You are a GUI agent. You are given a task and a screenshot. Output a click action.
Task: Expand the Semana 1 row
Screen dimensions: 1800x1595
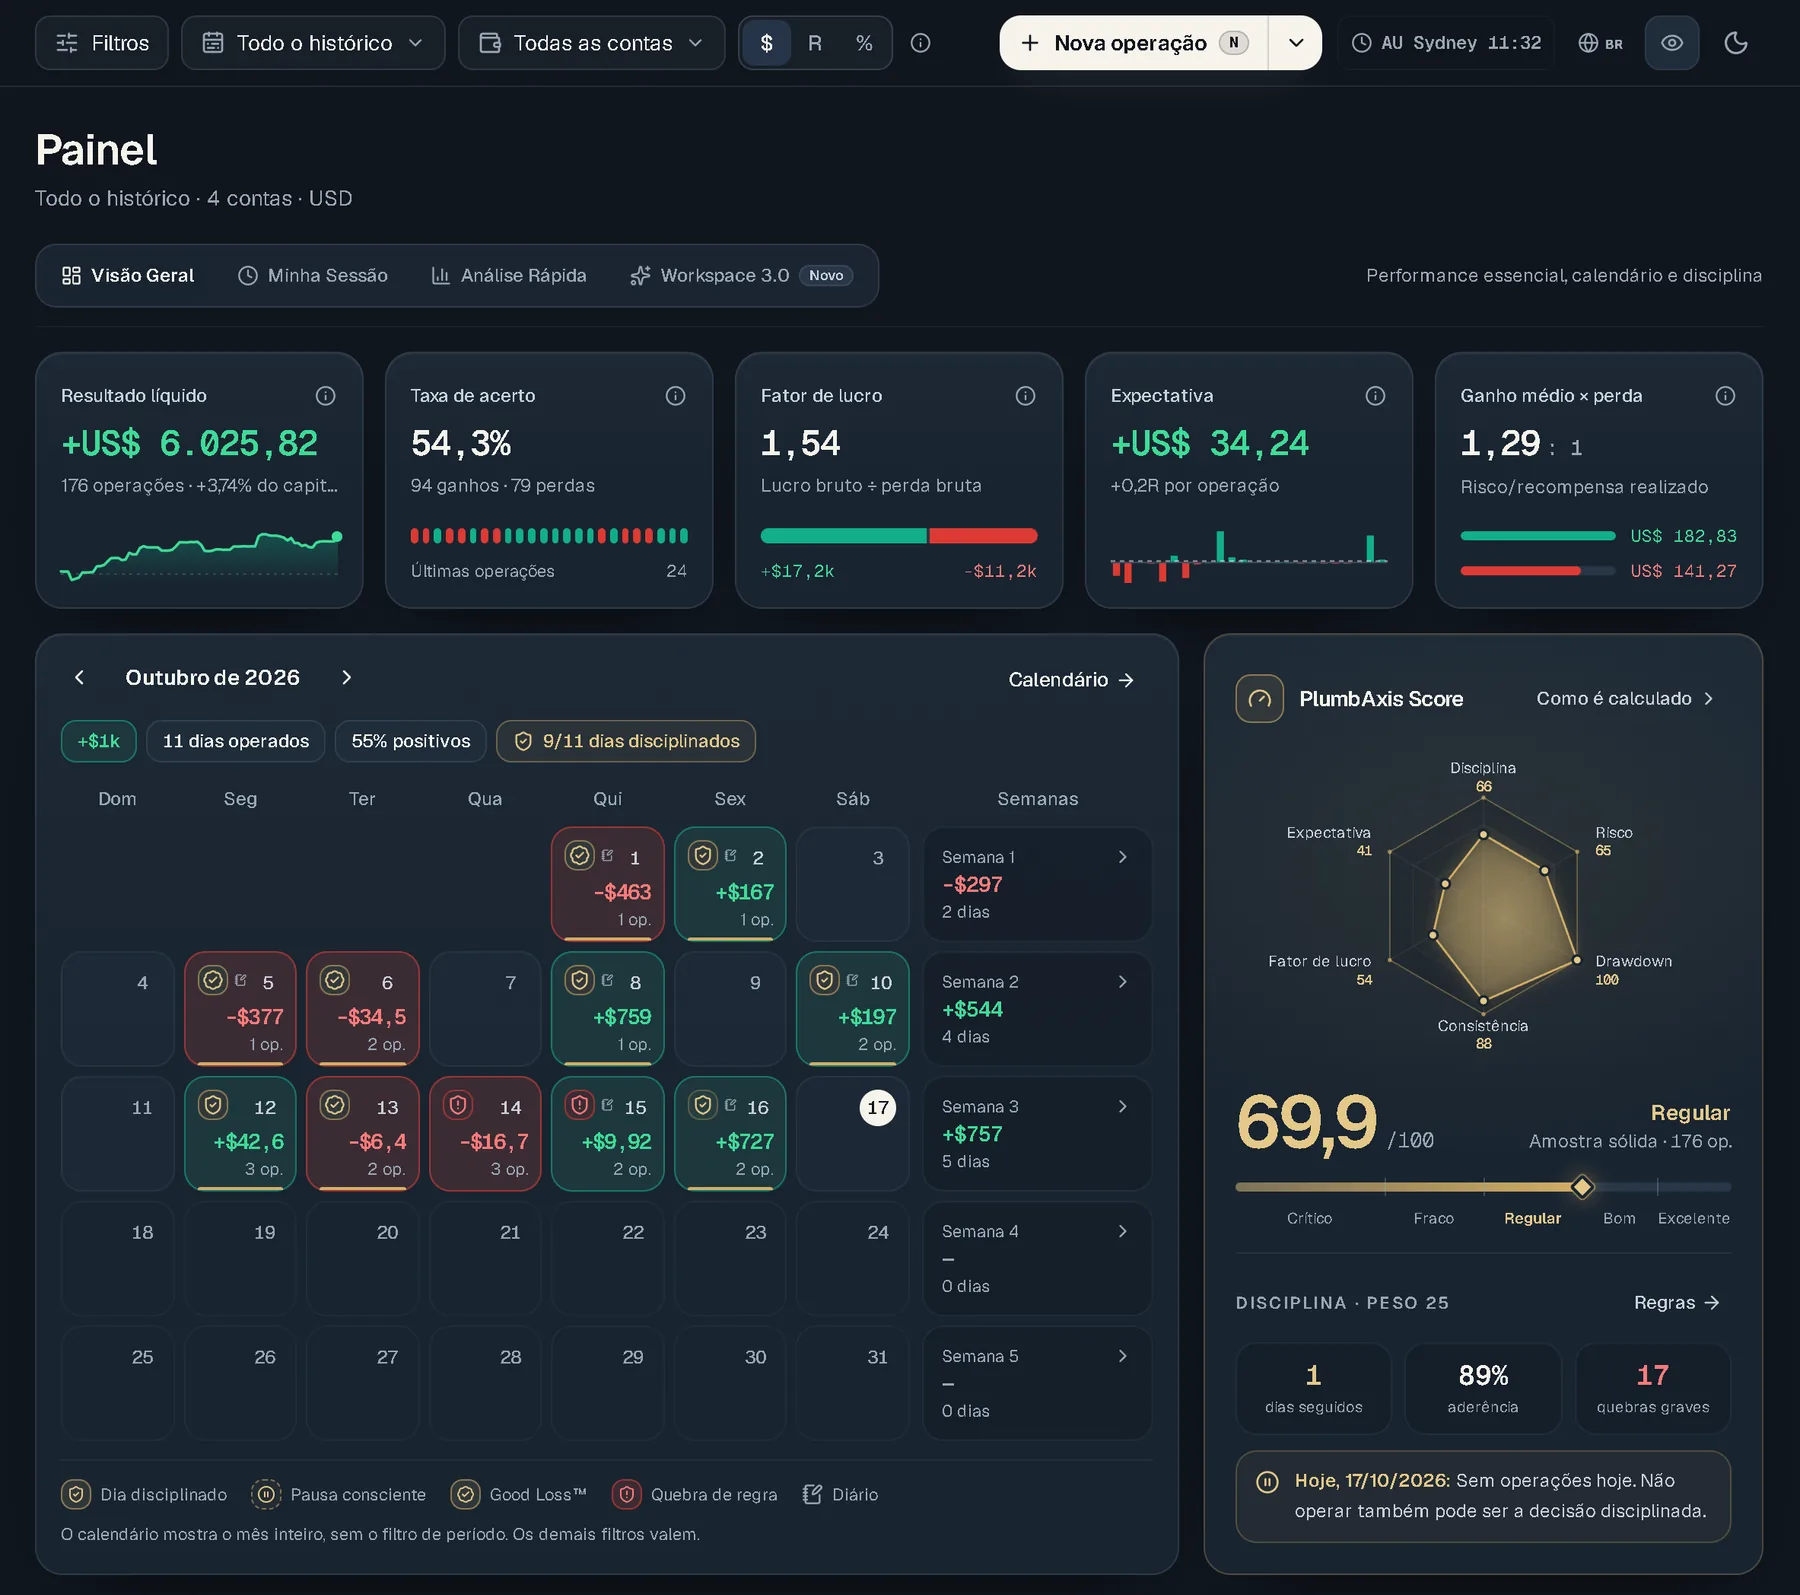click(1037, 884)
